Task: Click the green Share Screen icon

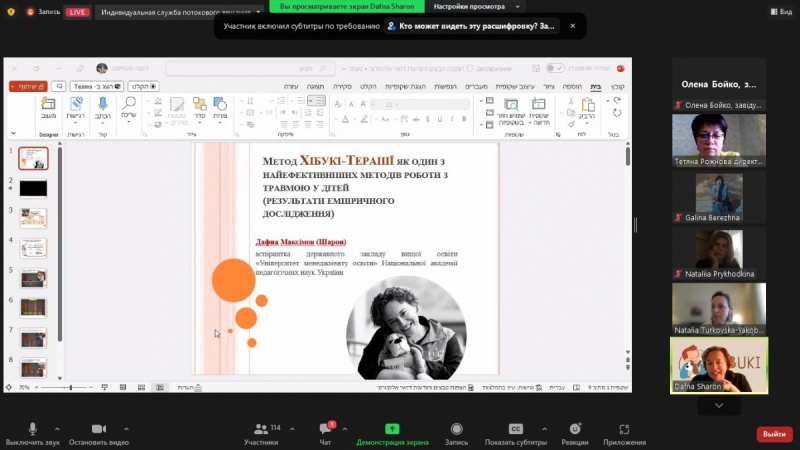Action: click(392, 429)
